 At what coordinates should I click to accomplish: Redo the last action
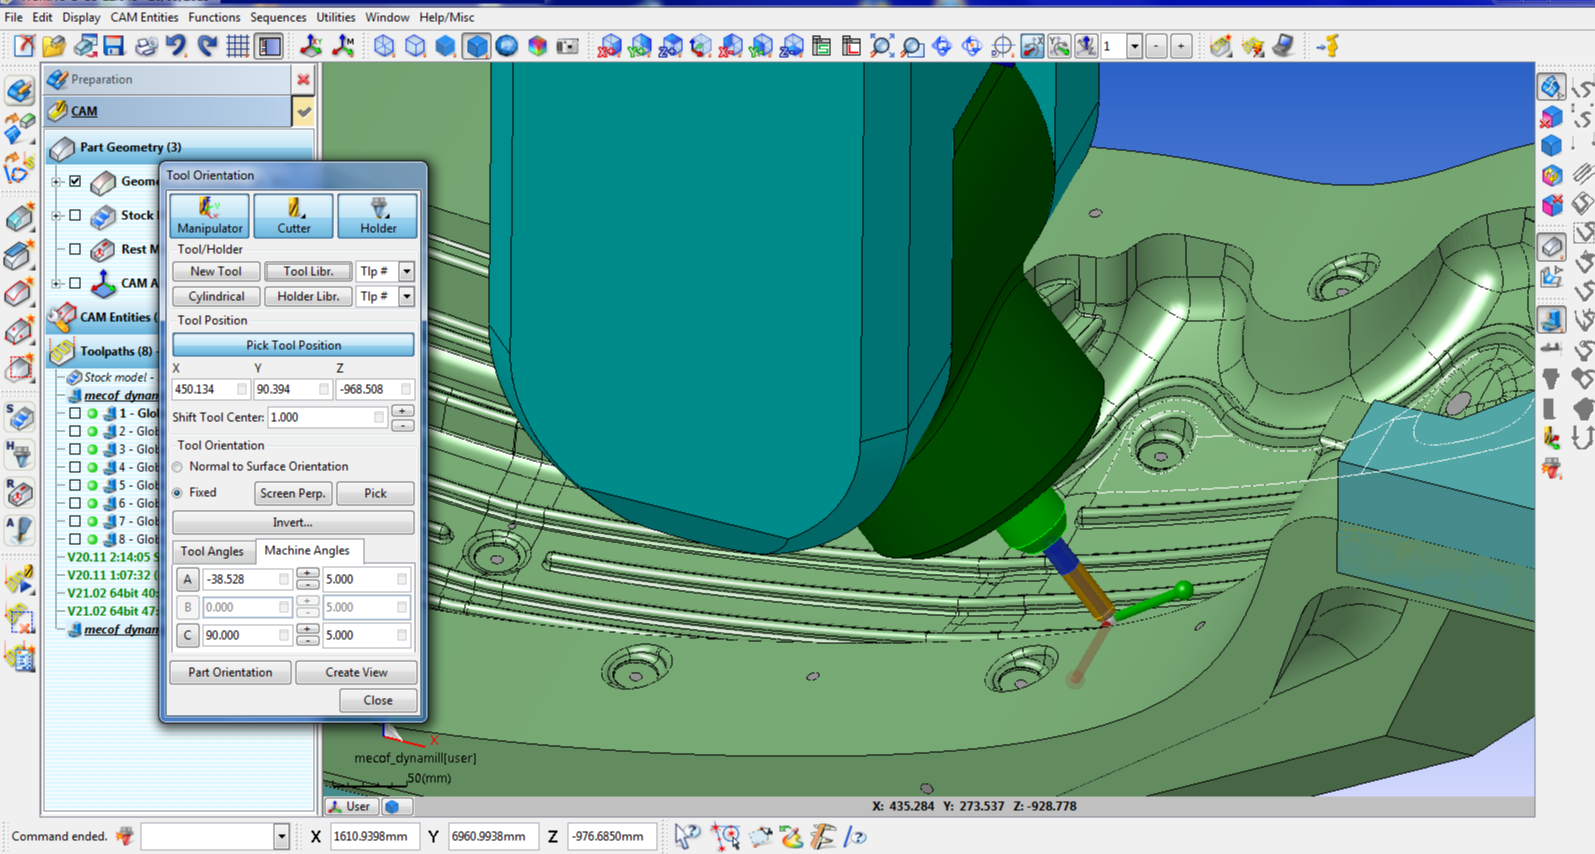pos(207,46)
